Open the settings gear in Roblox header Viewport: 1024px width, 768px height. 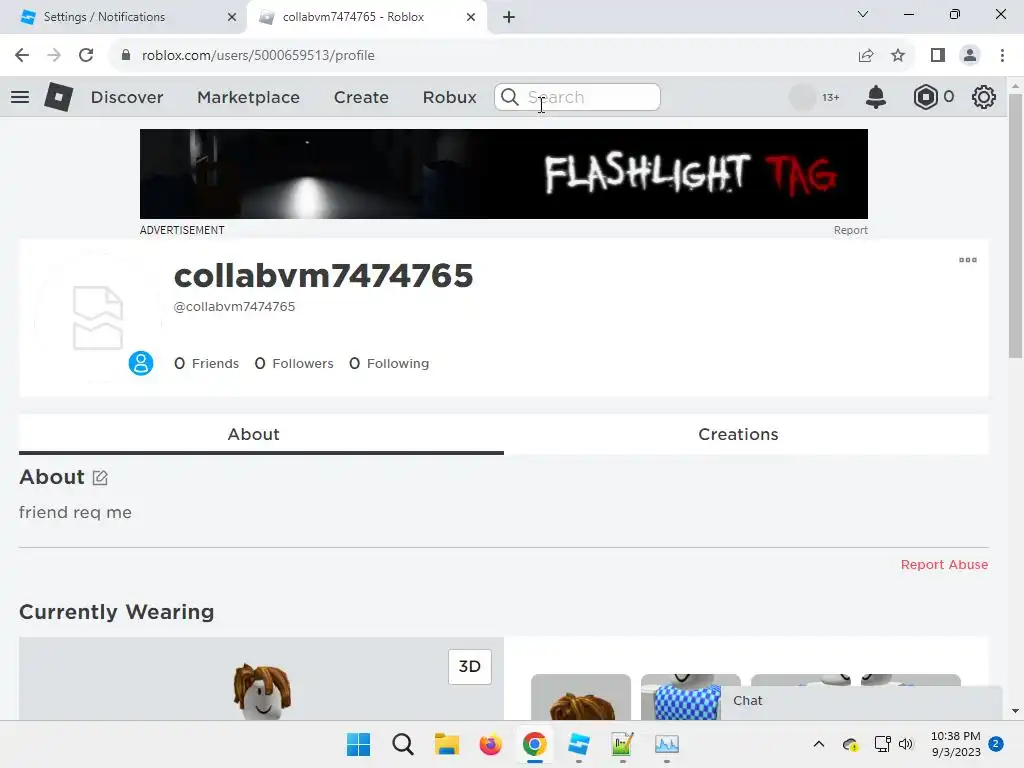[x=984, y=97]
